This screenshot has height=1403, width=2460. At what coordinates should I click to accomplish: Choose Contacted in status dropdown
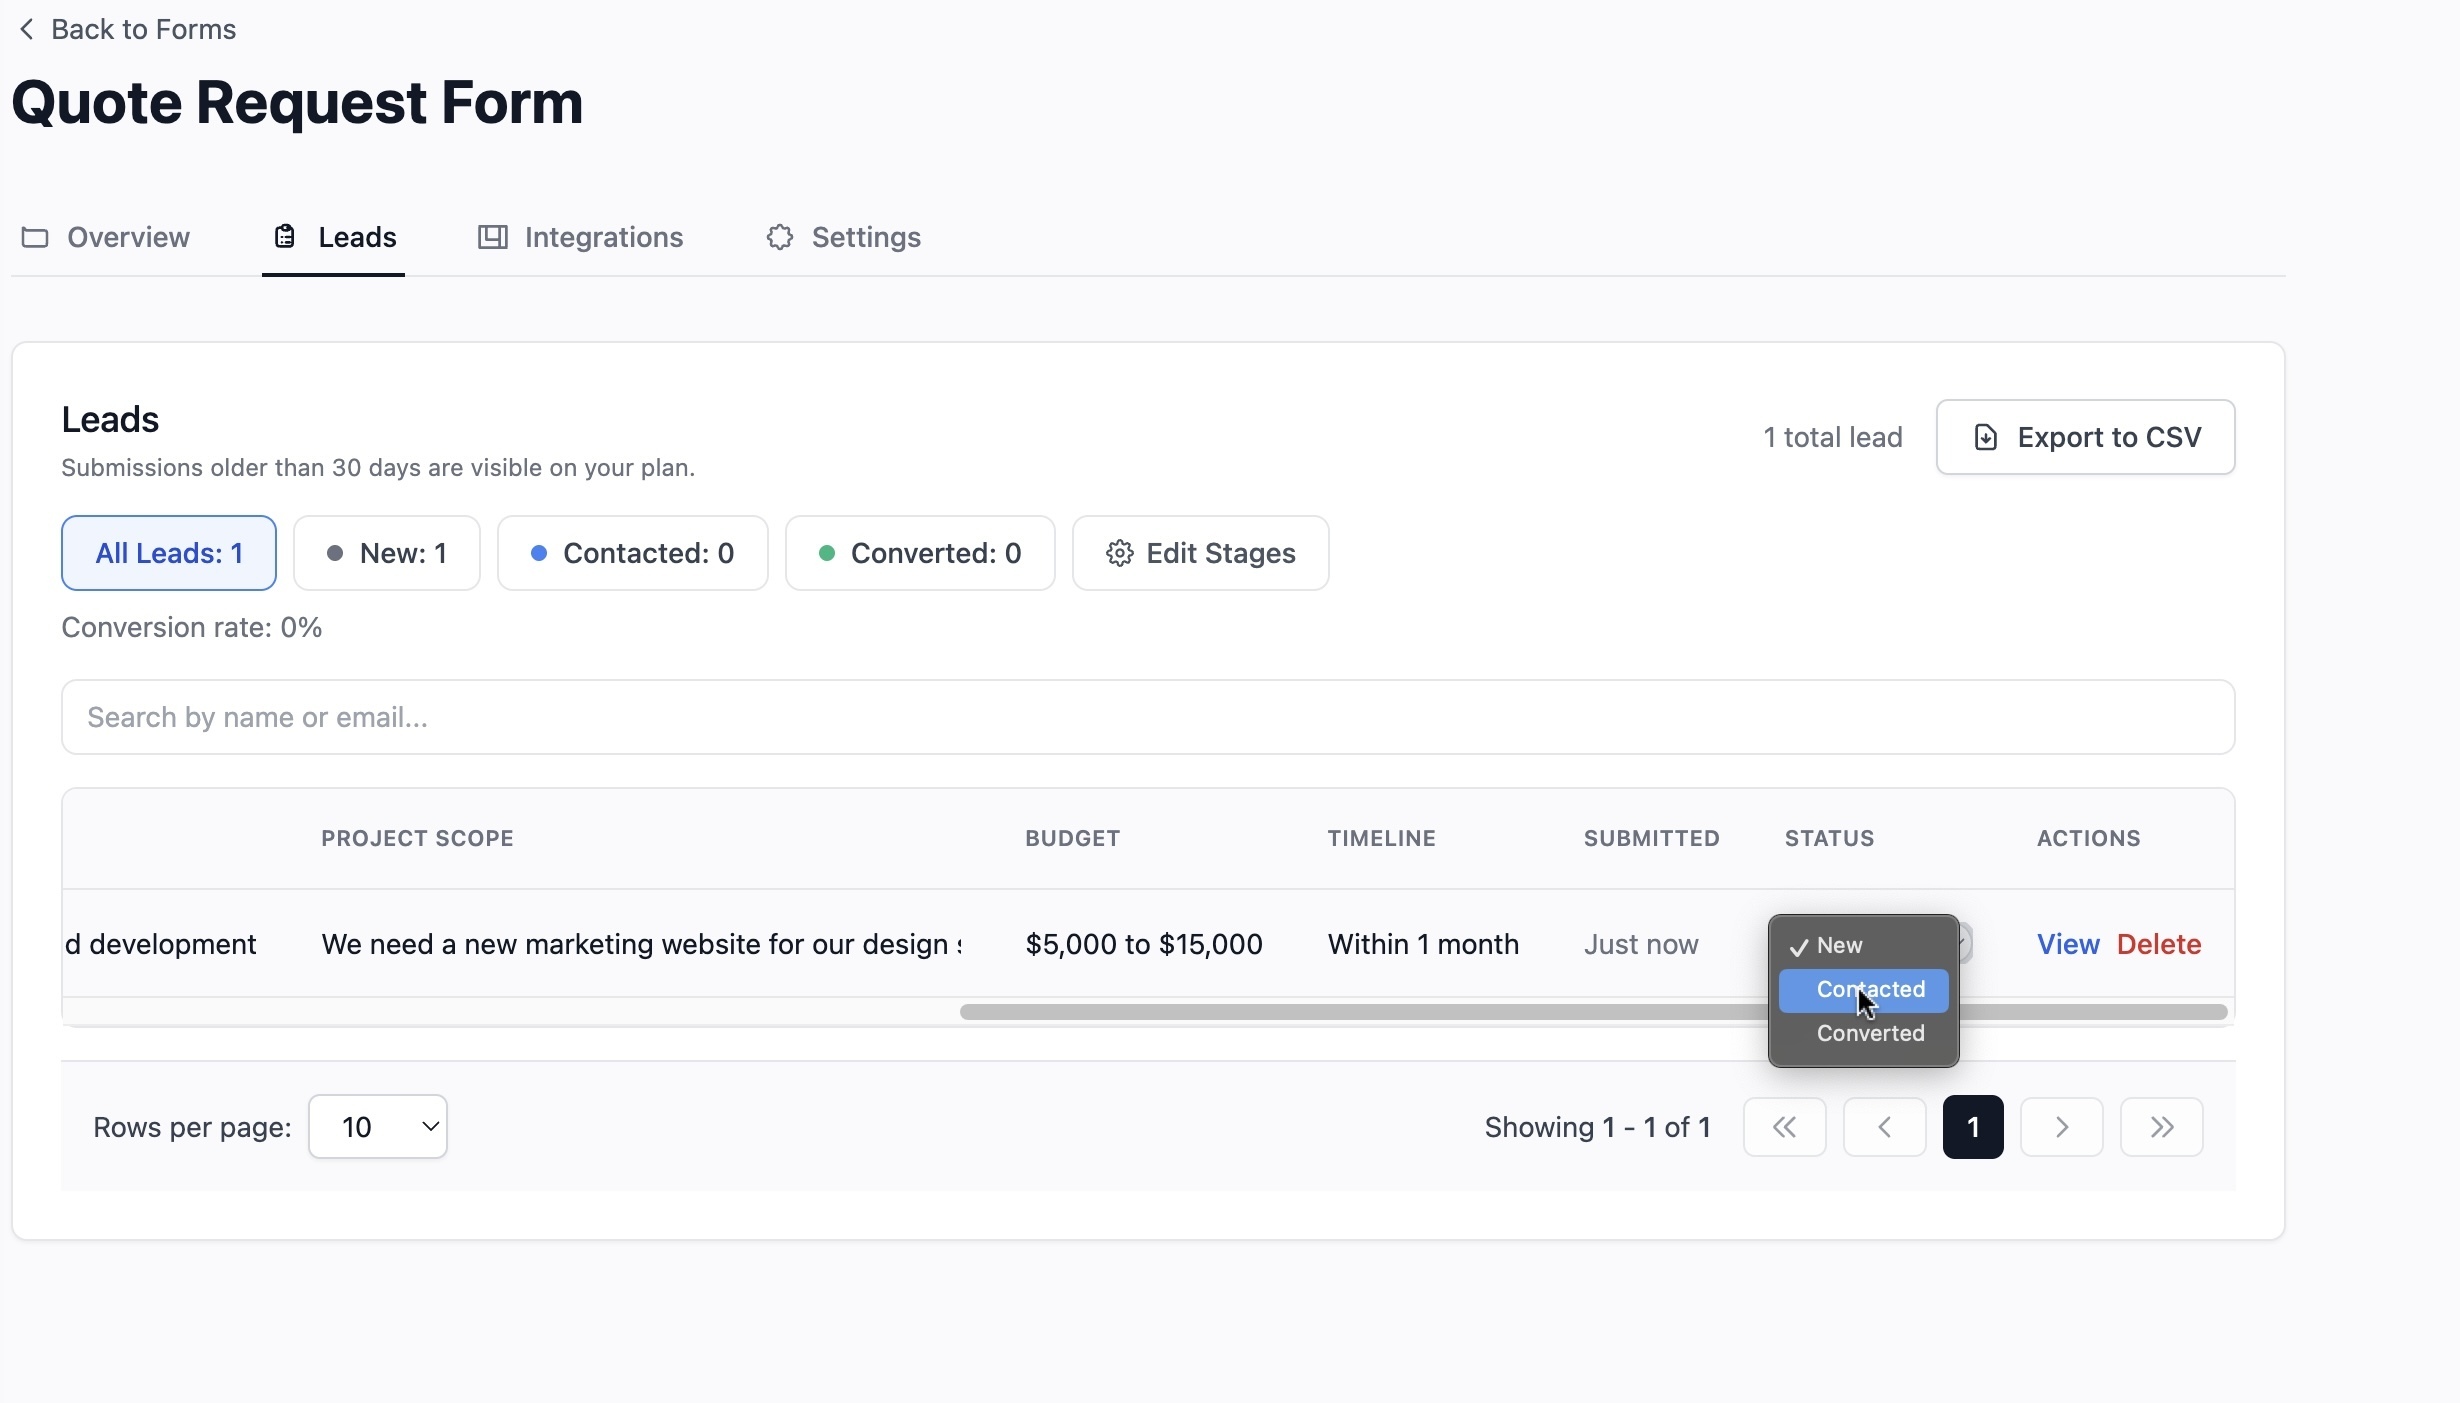tap(1864, 989)
